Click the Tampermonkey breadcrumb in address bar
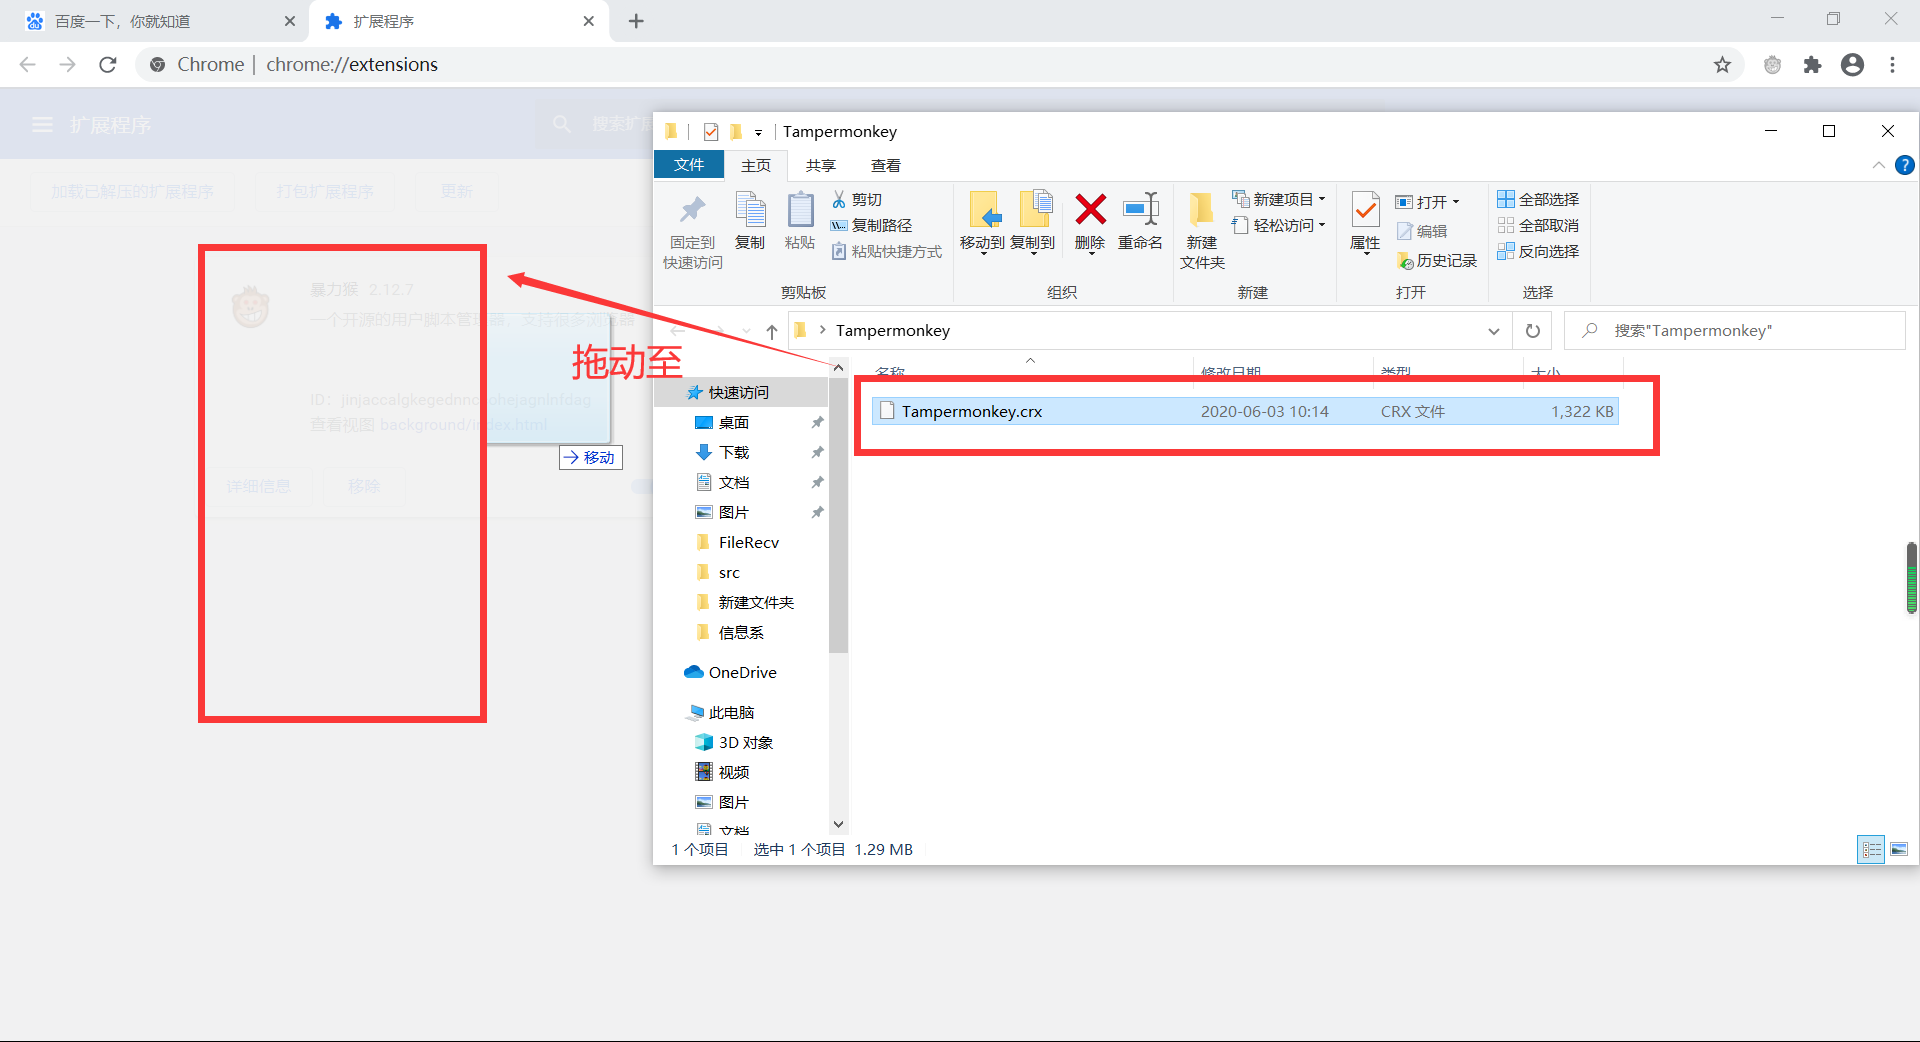This screenshot has width=1920, height=1042. tap(892, 331)
